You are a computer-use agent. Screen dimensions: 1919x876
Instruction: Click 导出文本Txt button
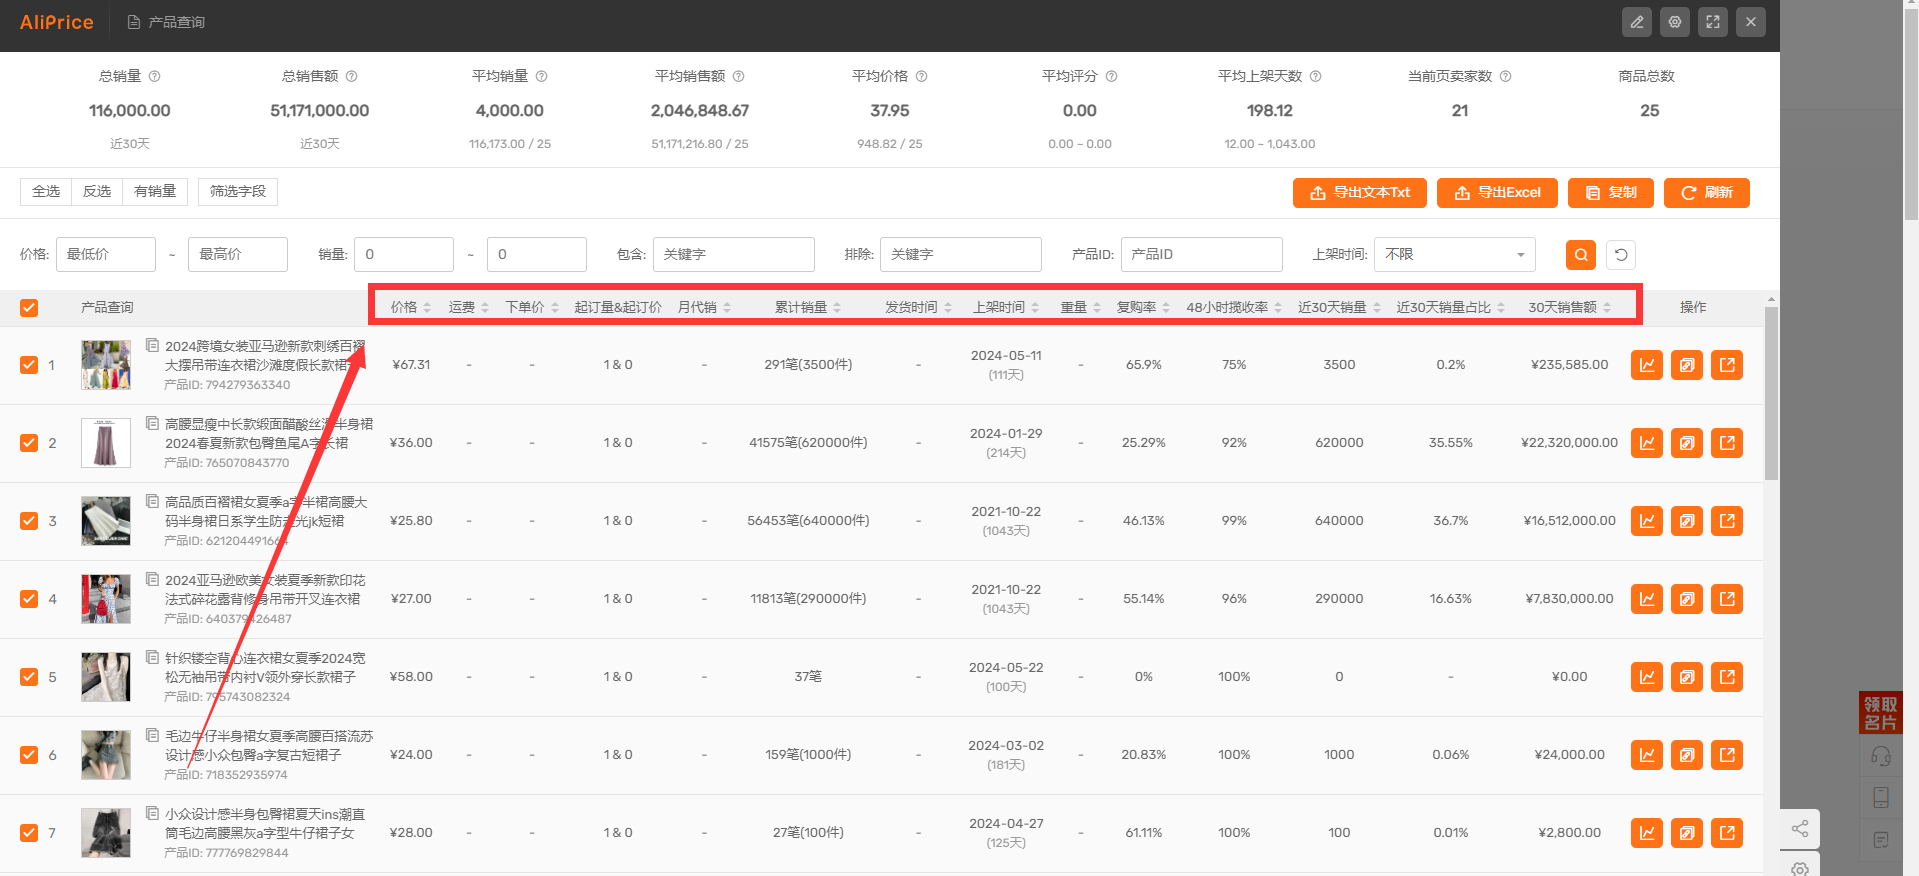[x=1360, y=193]
